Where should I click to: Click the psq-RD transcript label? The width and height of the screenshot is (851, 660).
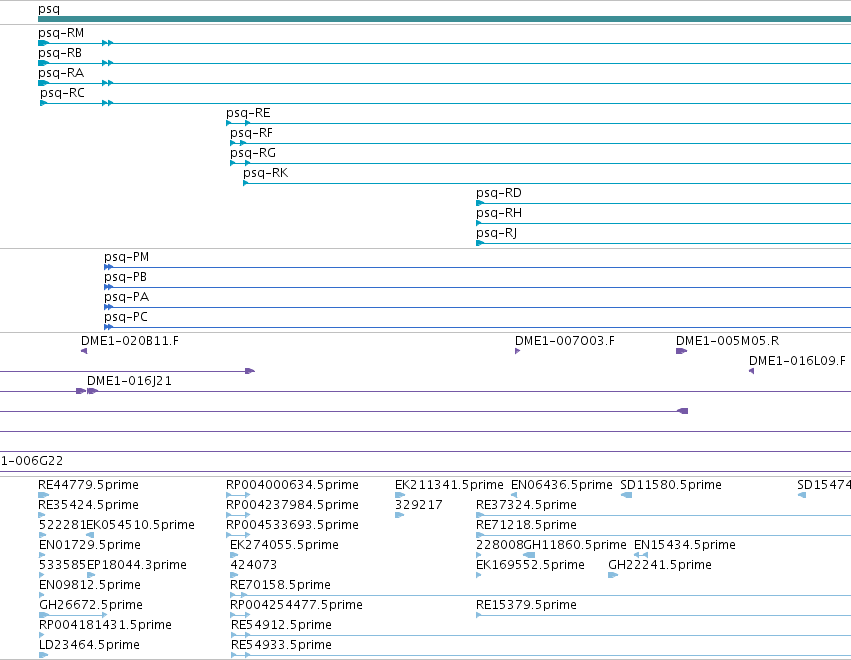(x=499, y=193)
